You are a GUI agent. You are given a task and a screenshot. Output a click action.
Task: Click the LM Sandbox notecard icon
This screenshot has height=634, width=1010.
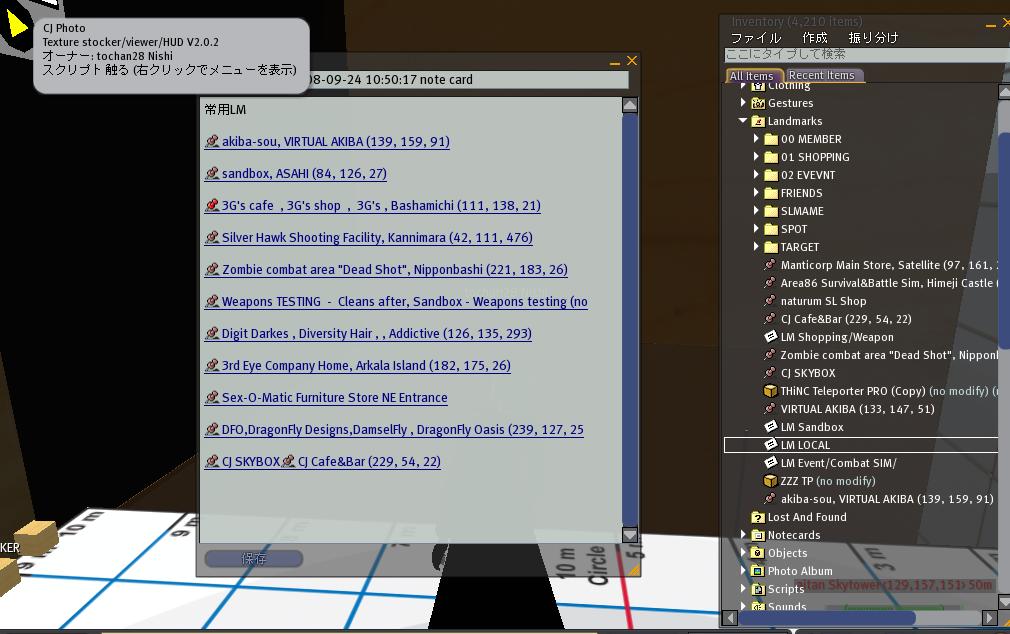tap(770, 427)
